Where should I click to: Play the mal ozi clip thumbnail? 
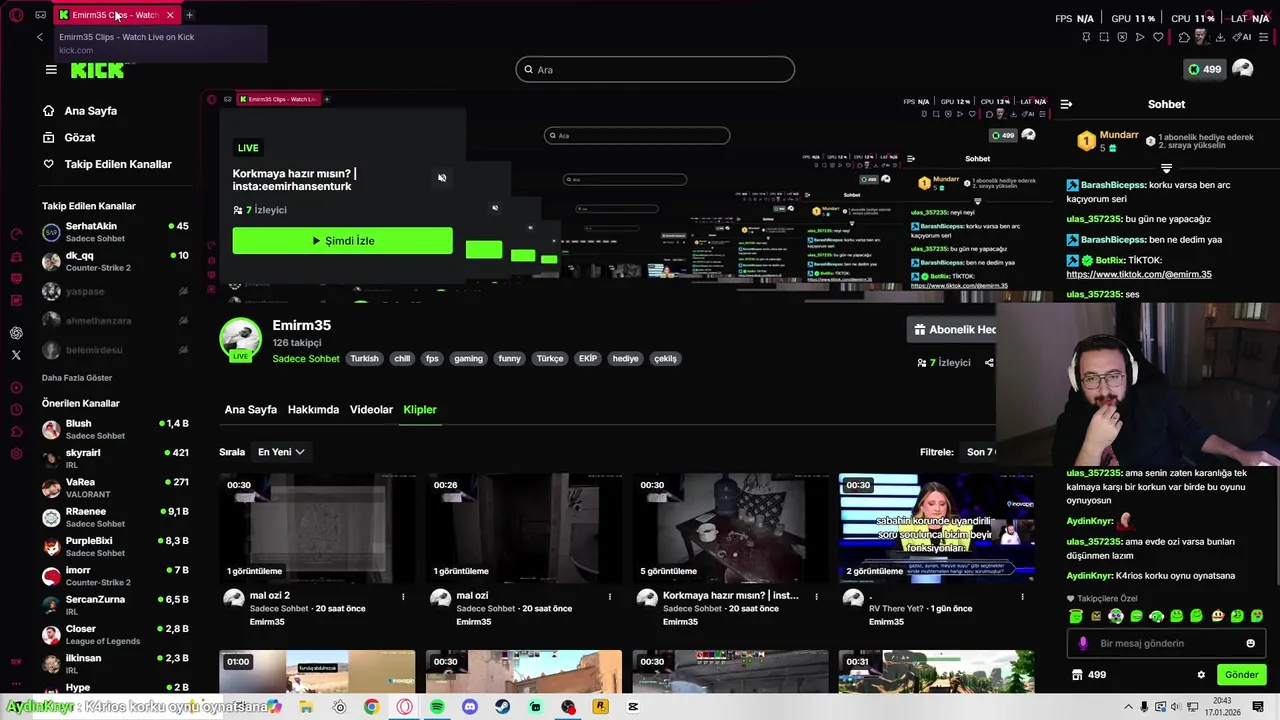point(524,528)
